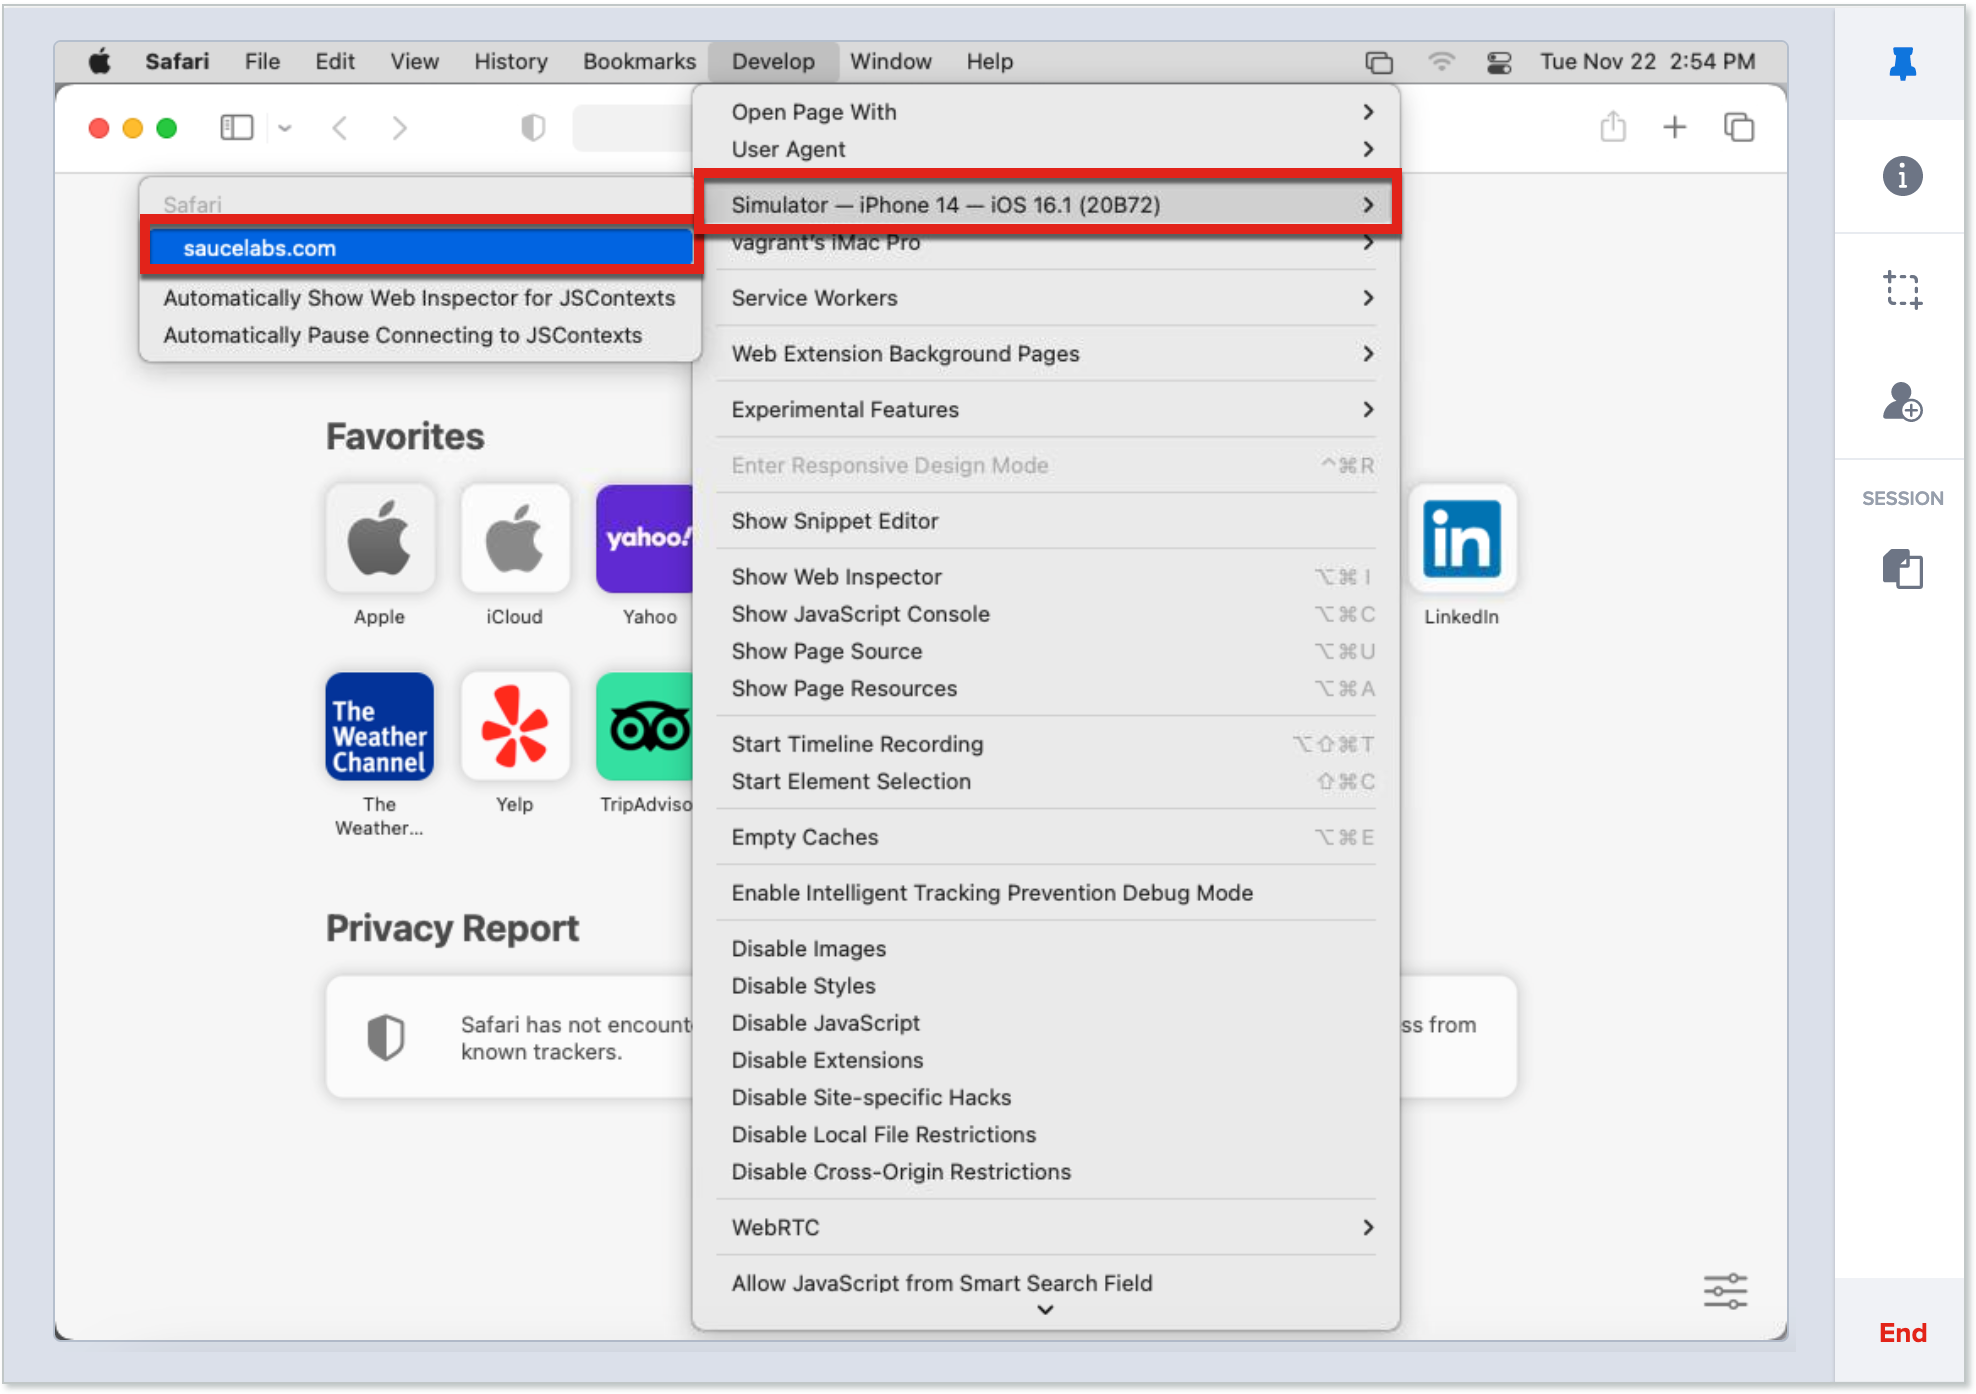
Task: Click the share icon in Safari toolbar
Action: point(1612,127)
